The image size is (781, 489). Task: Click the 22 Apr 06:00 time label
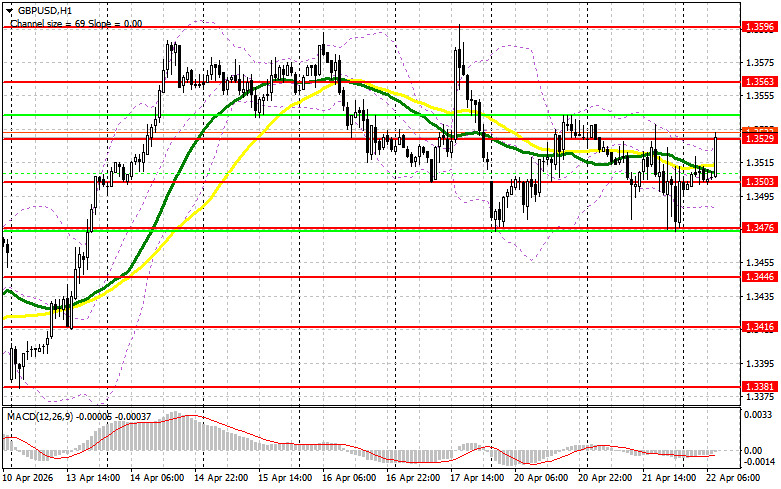pos(733,478)
